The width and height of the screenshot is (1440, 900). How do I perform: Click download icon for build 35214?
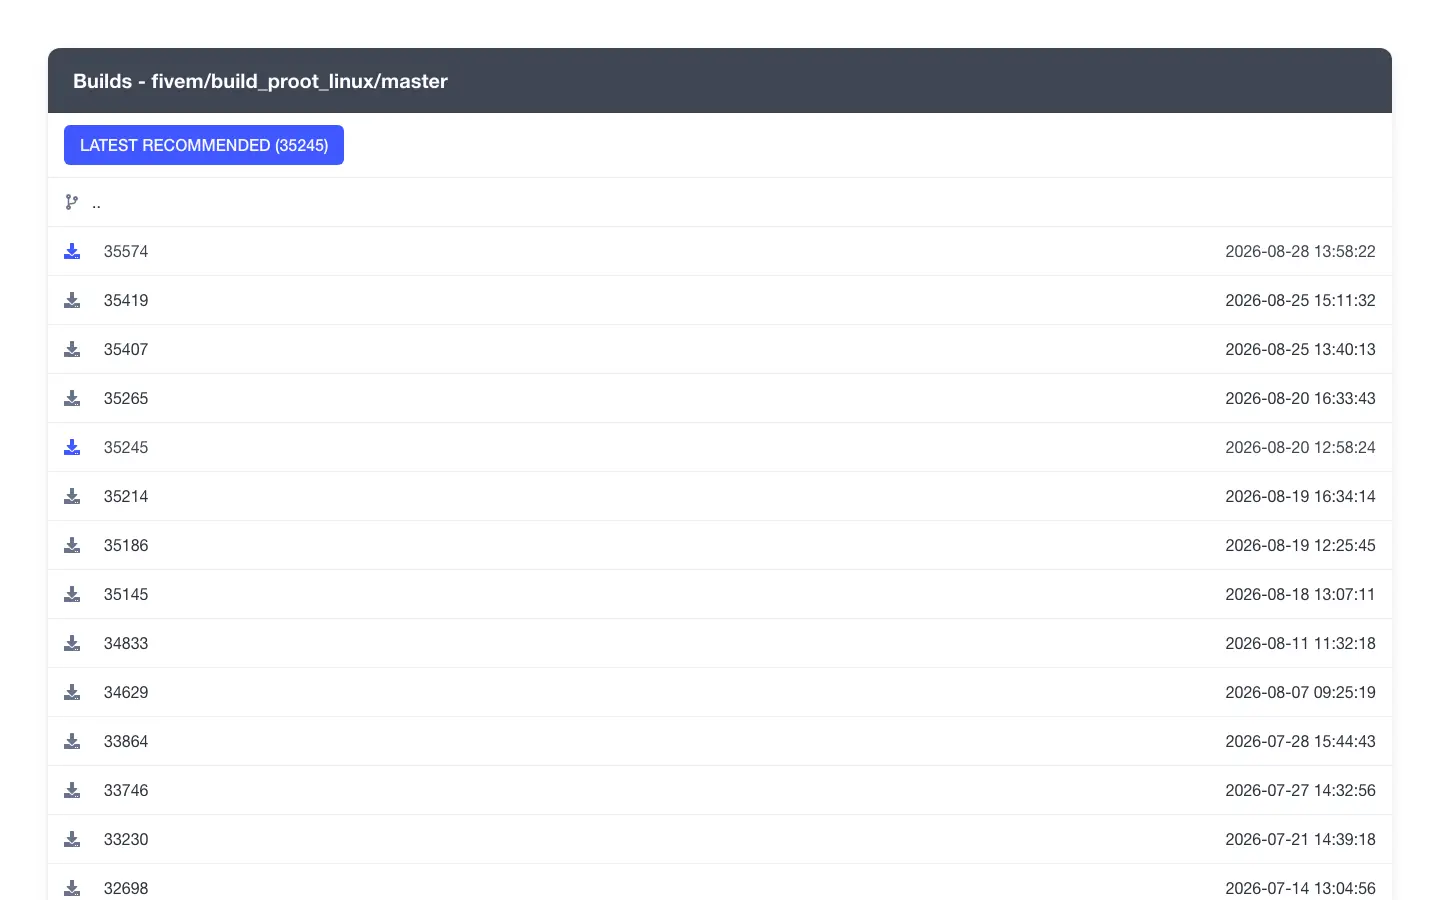[72, 496]
